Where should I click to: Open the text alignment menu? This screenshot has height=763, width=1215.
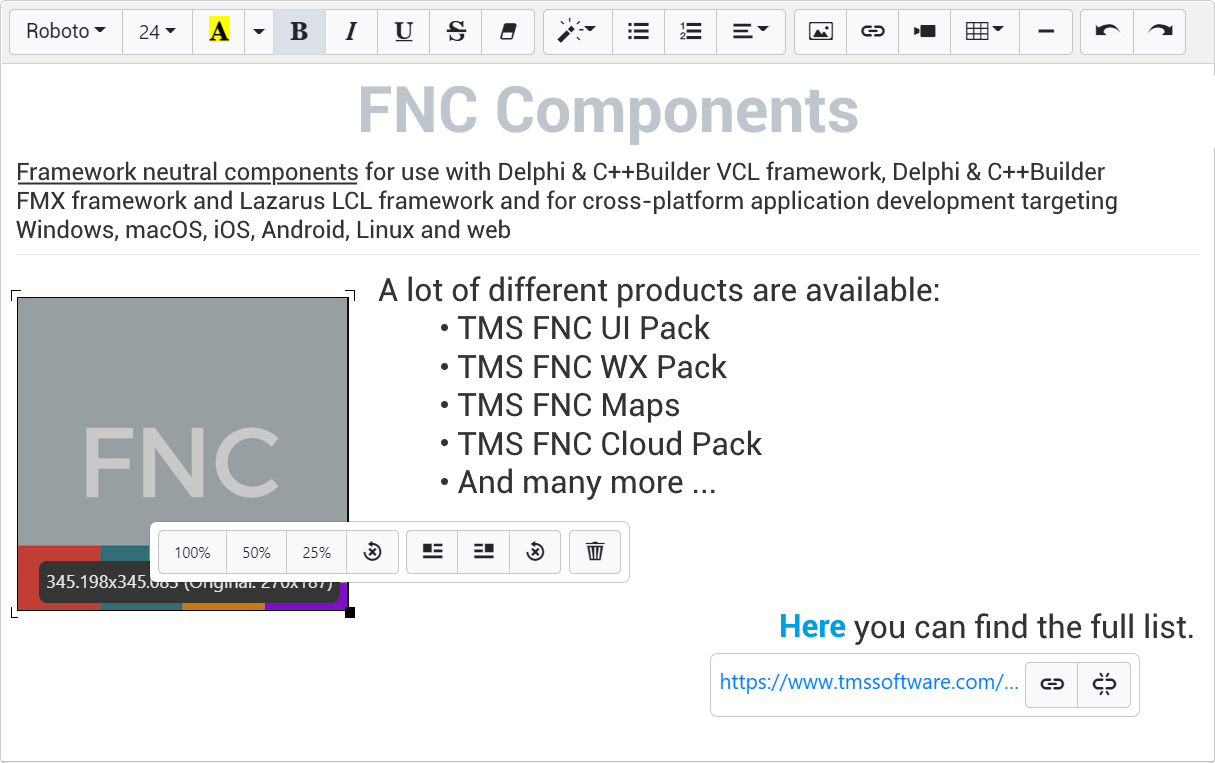point(750,31)
